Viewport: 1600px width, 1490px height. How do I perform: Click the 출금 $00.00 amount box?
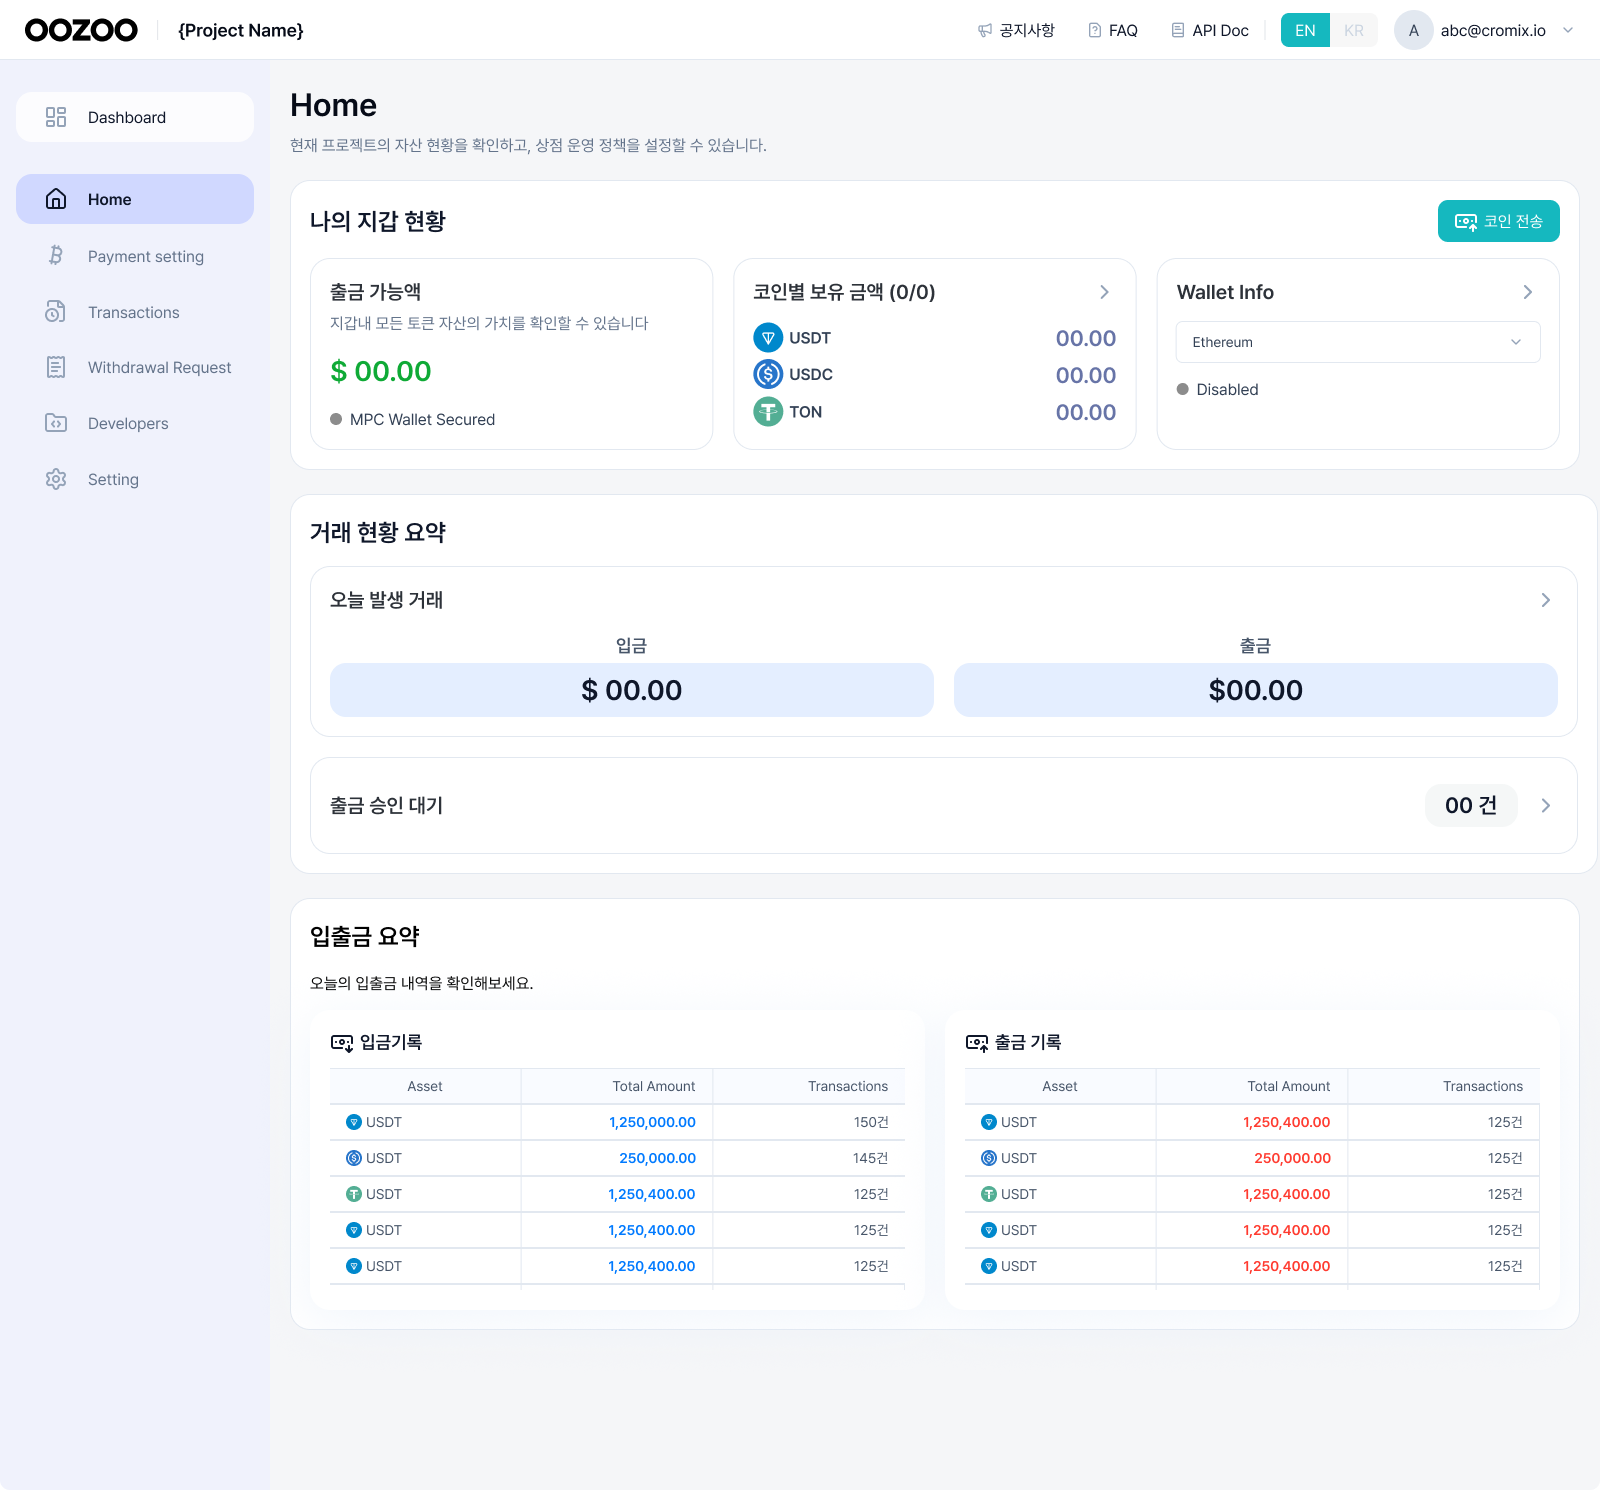(x=1256, y=690)
